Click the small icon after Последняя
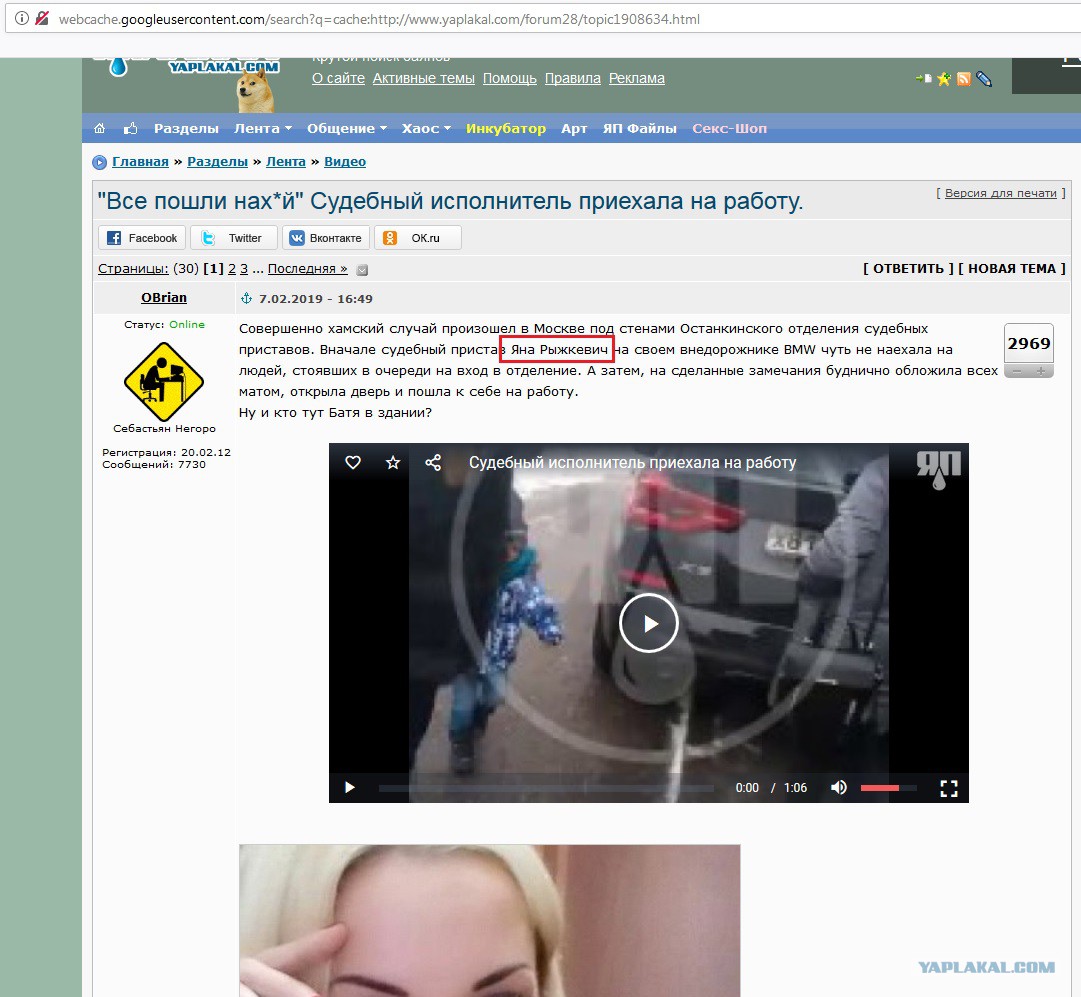The height and width of the screenshot is (997, 1081). [x=362, y=270]
